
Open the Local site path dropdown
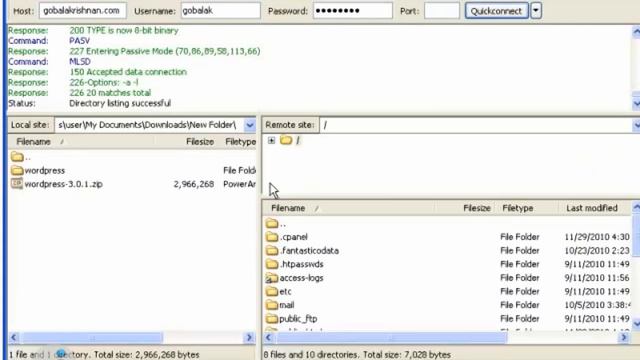pos(250,125)
